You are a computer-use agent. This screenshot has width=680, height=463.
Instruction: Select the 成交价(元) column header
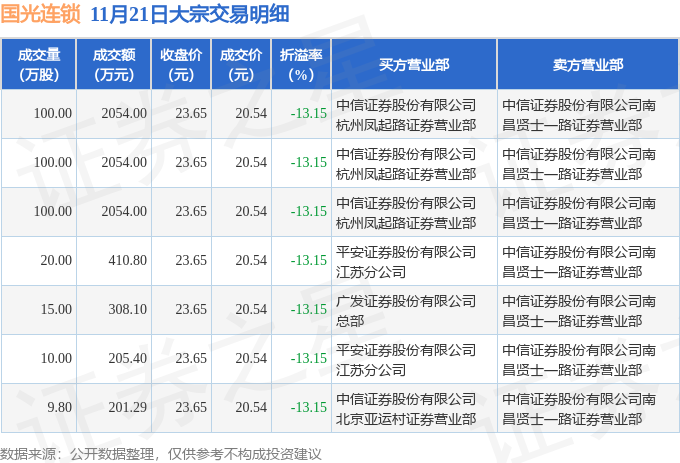coord(241,65)
